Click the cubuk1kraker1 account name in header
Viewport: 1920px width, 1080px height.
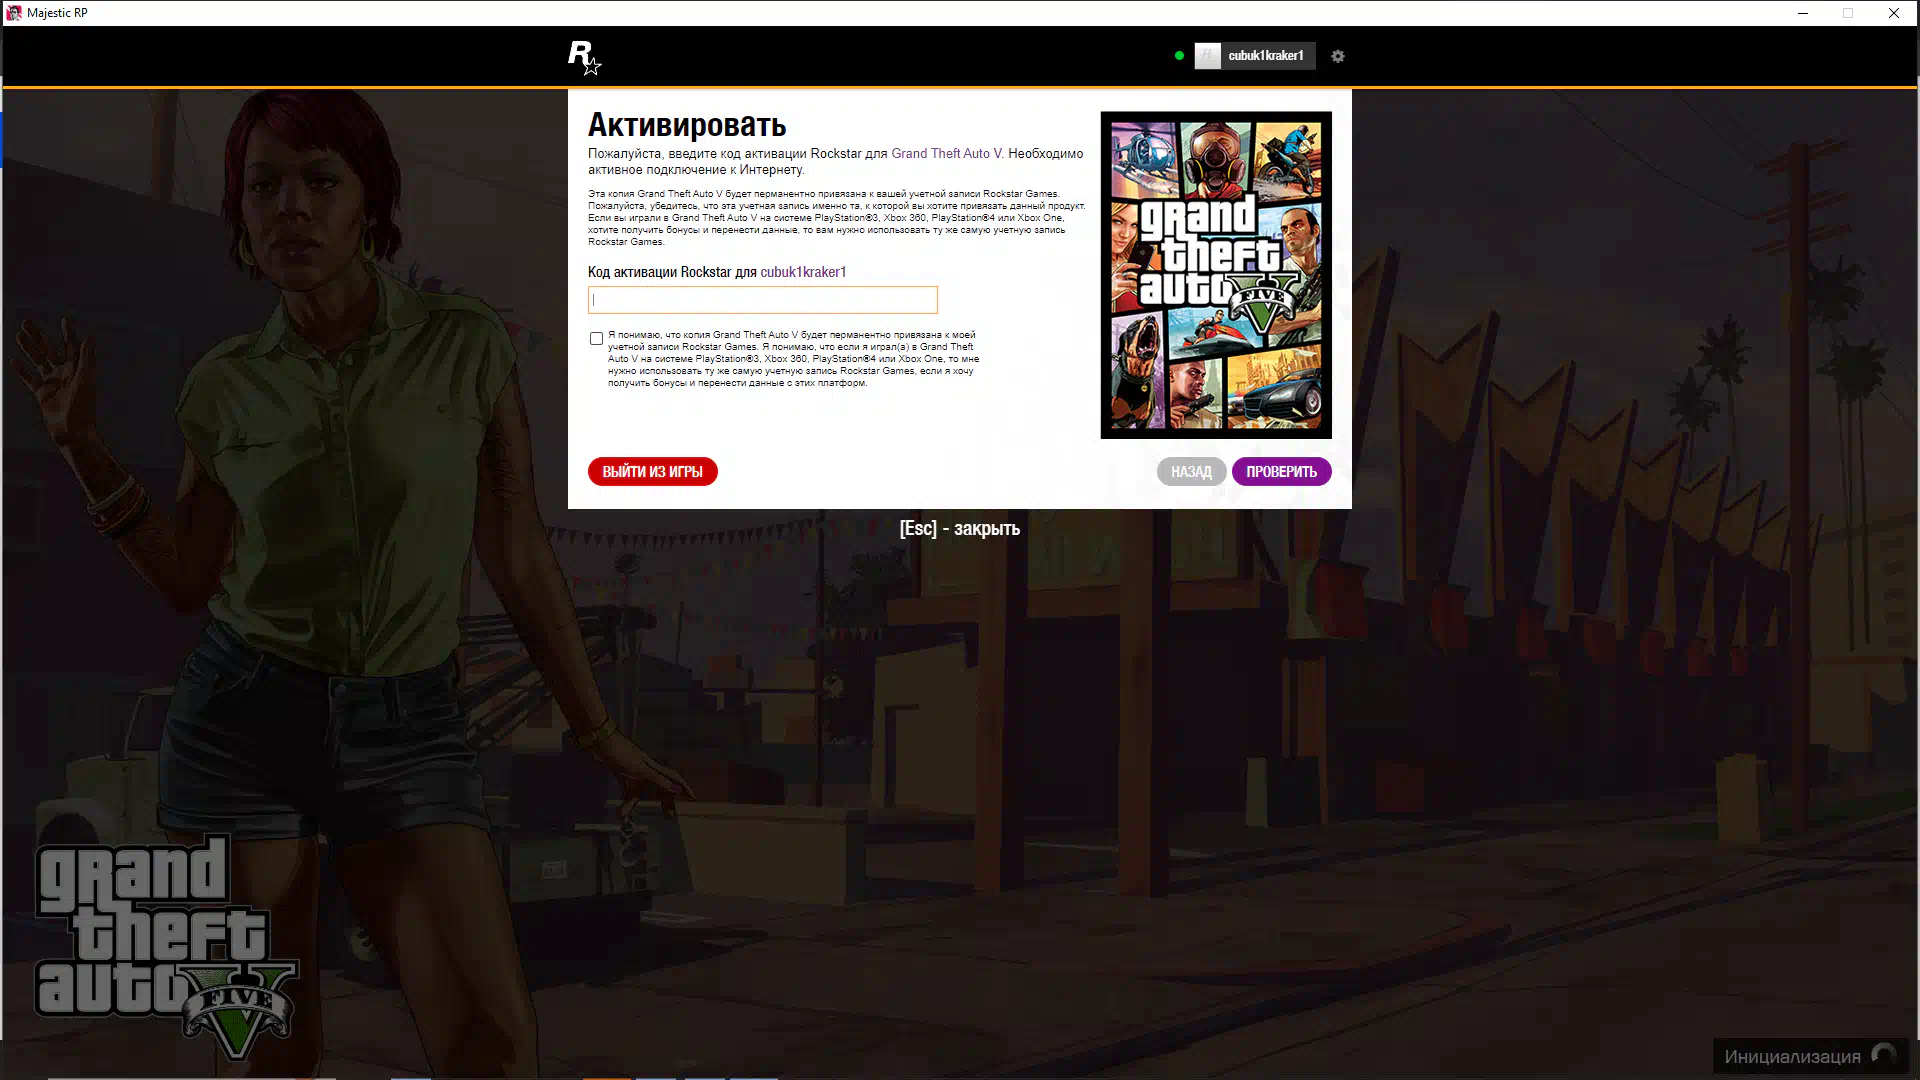(1266, 56)
